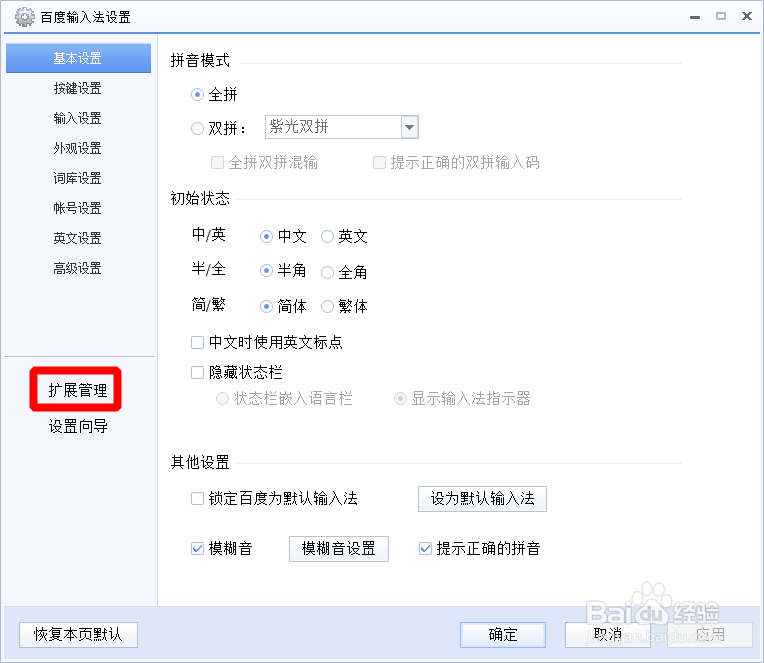Open 帐号设置 page

click(x=77, y=208)
